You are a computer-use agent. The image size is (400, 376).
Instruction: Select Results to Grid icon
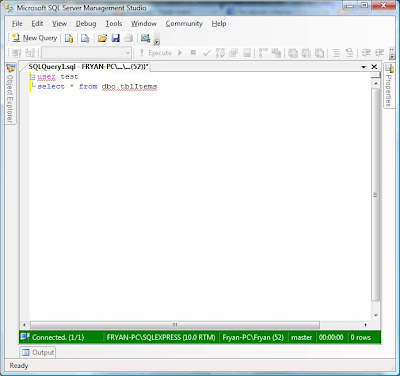(x=306, y=53)
